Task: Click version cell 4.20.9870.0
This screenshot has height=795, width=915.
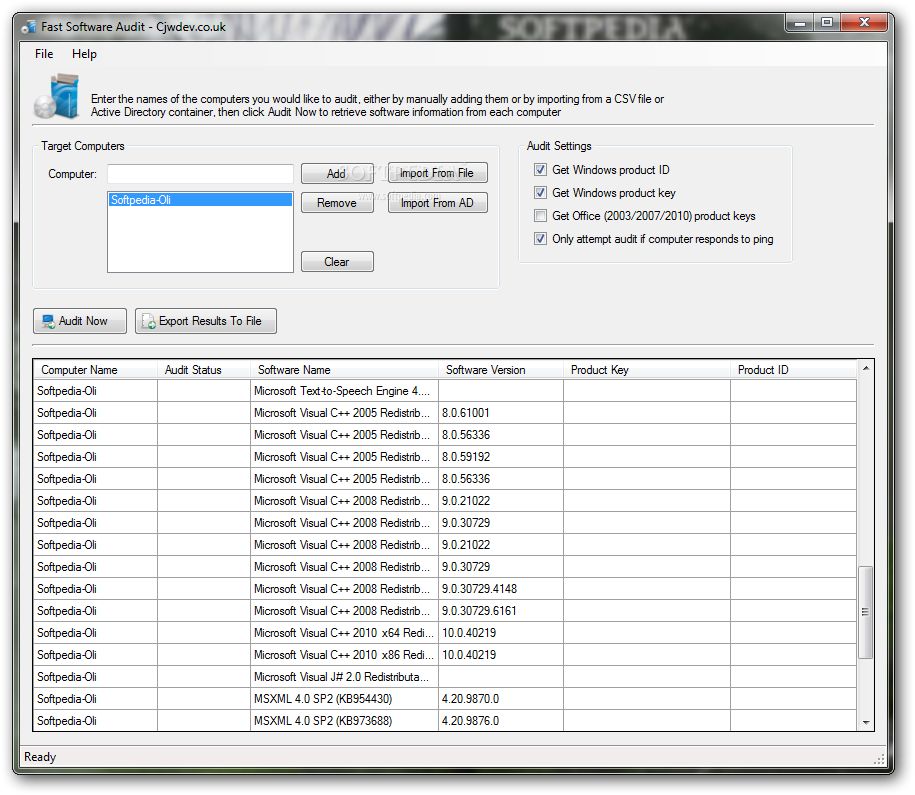Action: point(501,699)
